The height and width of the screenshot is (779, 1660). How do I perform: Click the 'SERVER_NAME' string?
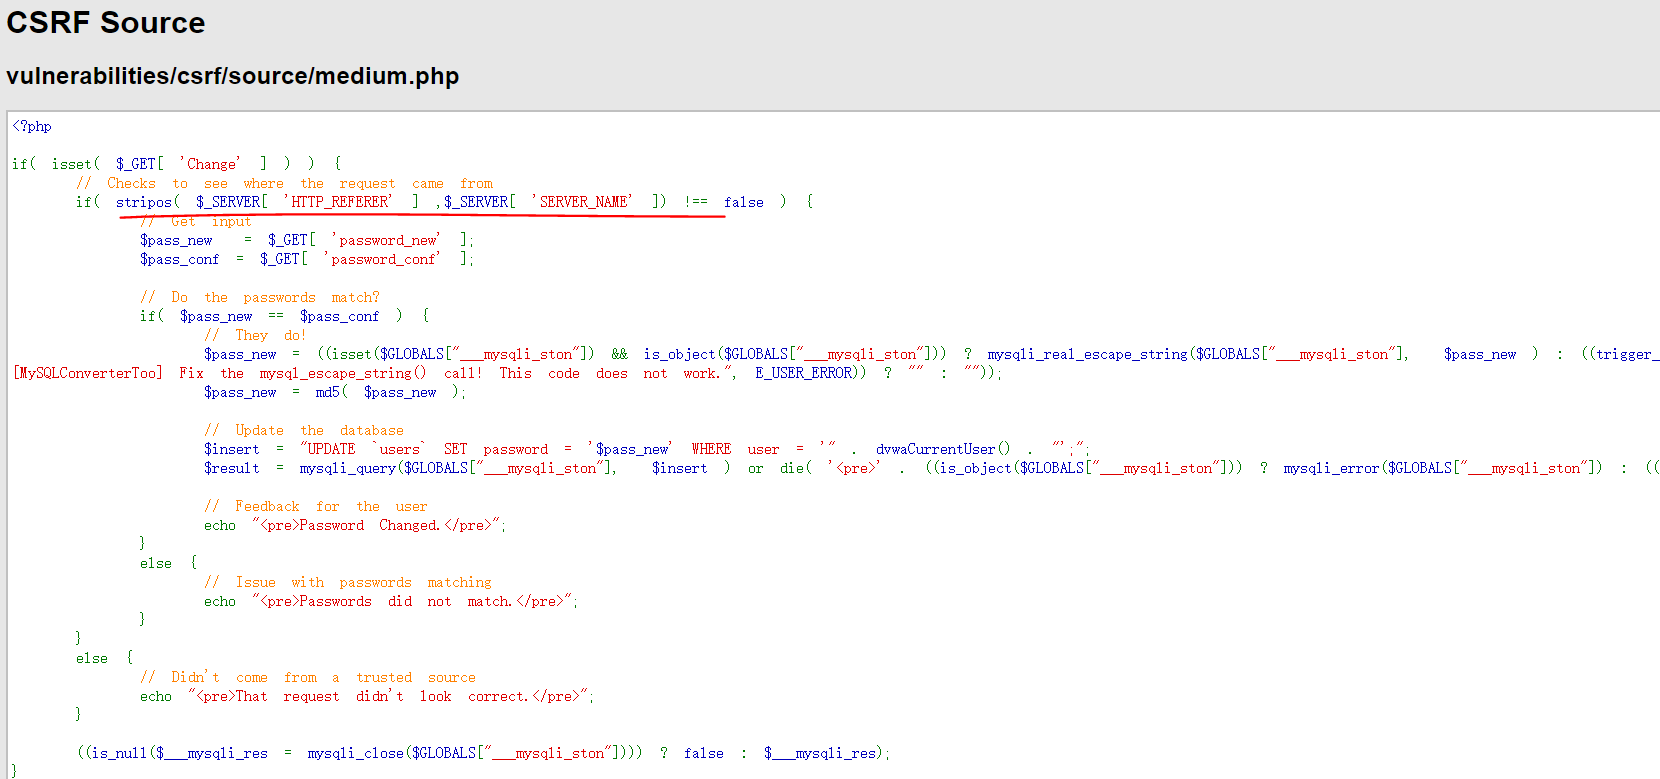(582, 202)
